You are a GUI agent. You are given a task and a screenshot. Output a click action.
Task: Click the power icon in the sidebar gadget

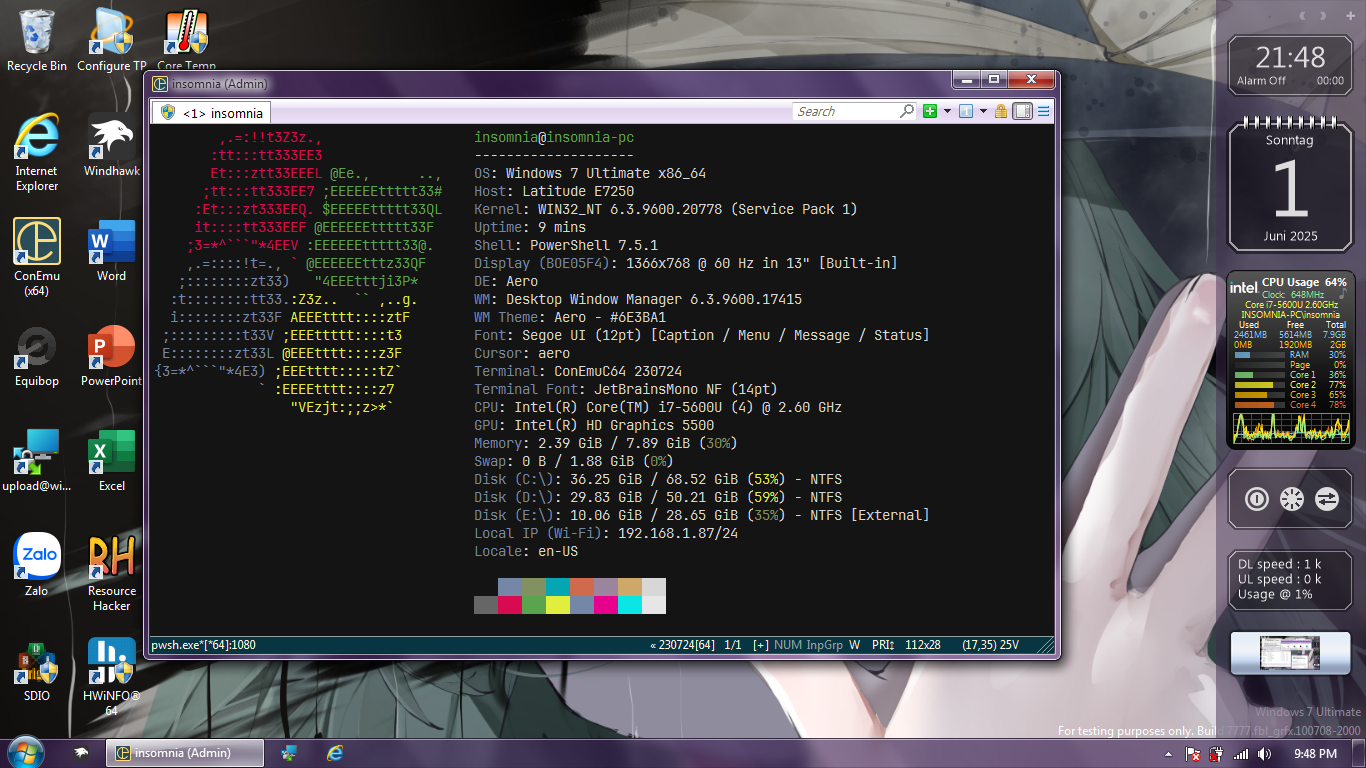click(x=1256, y=498)
